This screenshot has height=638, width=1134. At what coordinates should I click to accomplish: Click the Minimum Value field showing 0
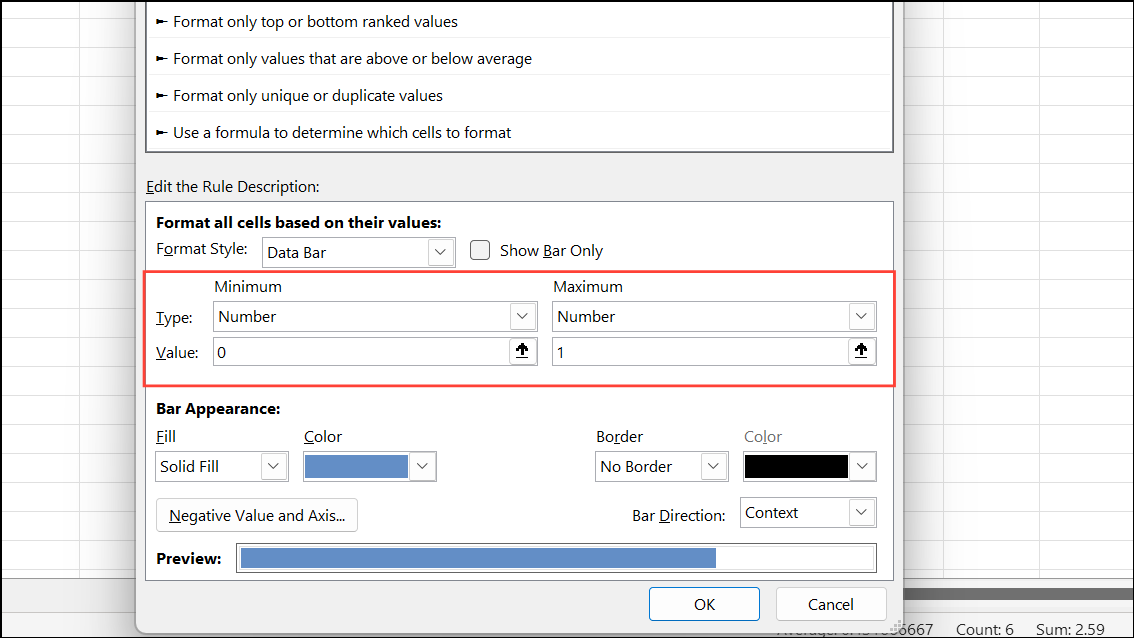(x=360, y=351)
